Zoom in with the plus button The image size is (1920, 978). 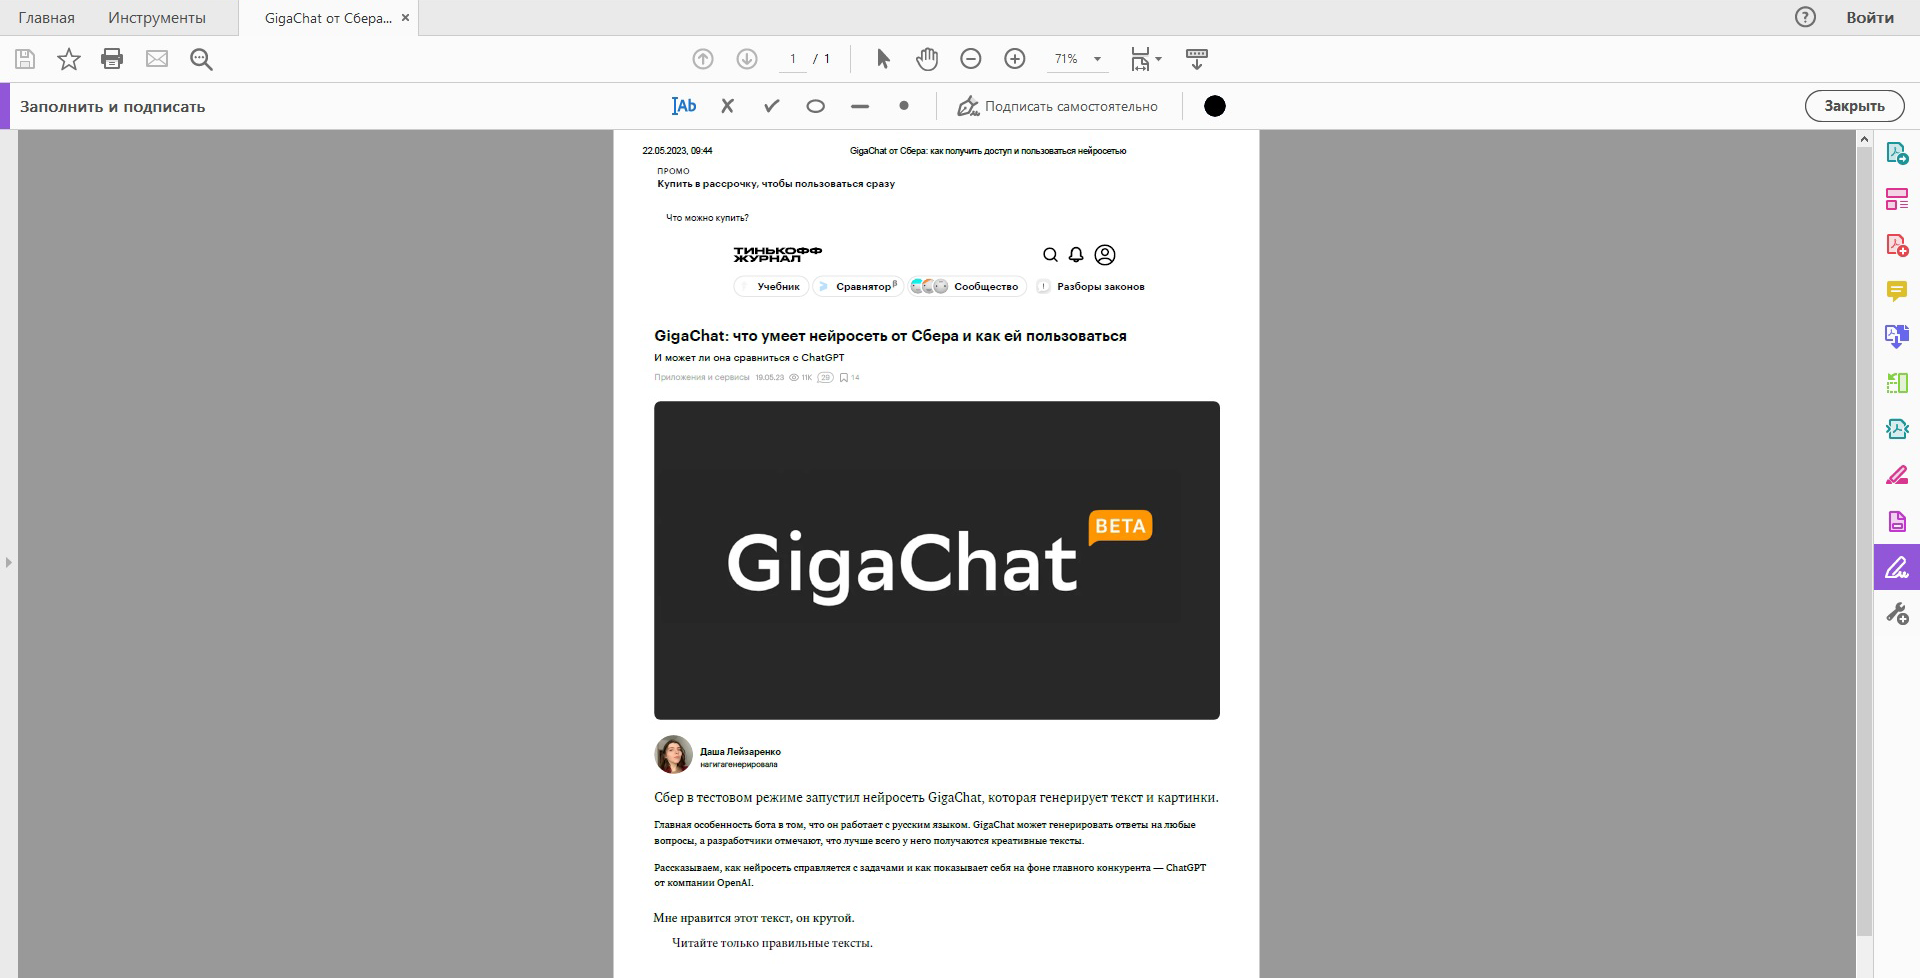click(x=1015, y=59)
